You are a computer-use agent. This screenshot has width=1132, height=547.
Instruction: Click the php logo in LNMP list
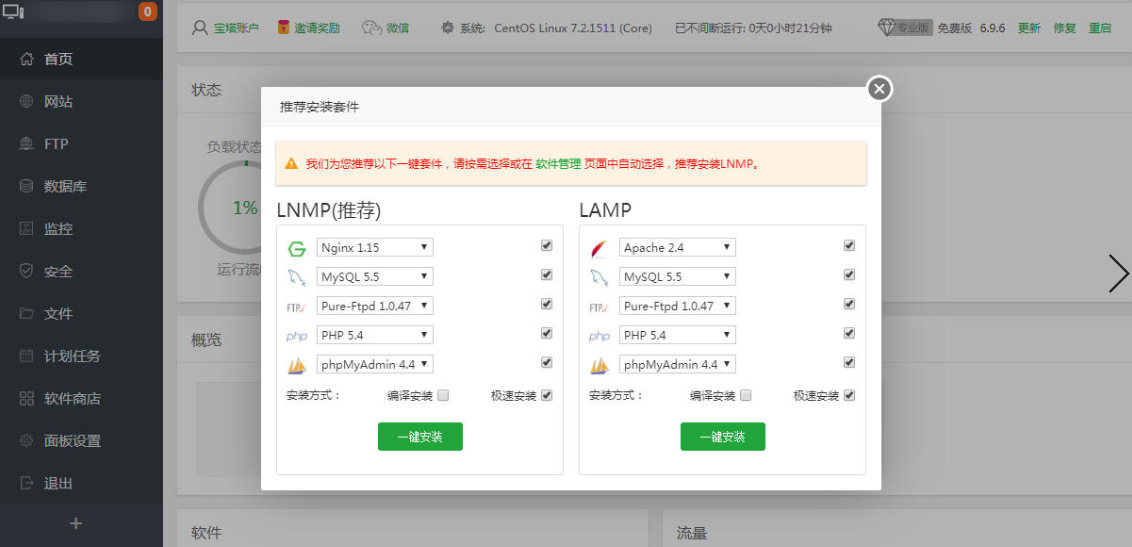click(297, 336)
